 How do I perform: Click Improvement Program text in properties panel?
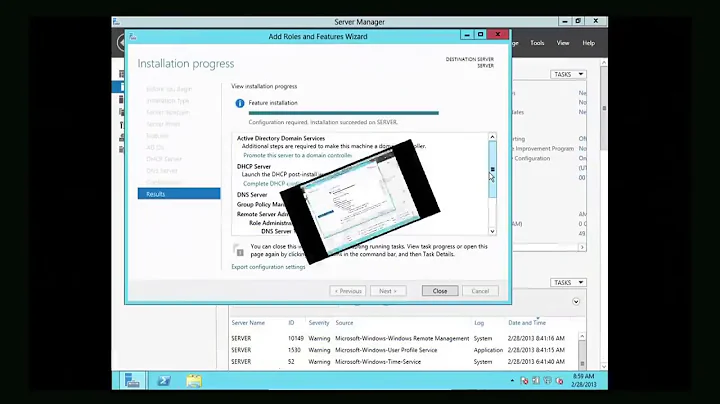(x=544, y=149)
